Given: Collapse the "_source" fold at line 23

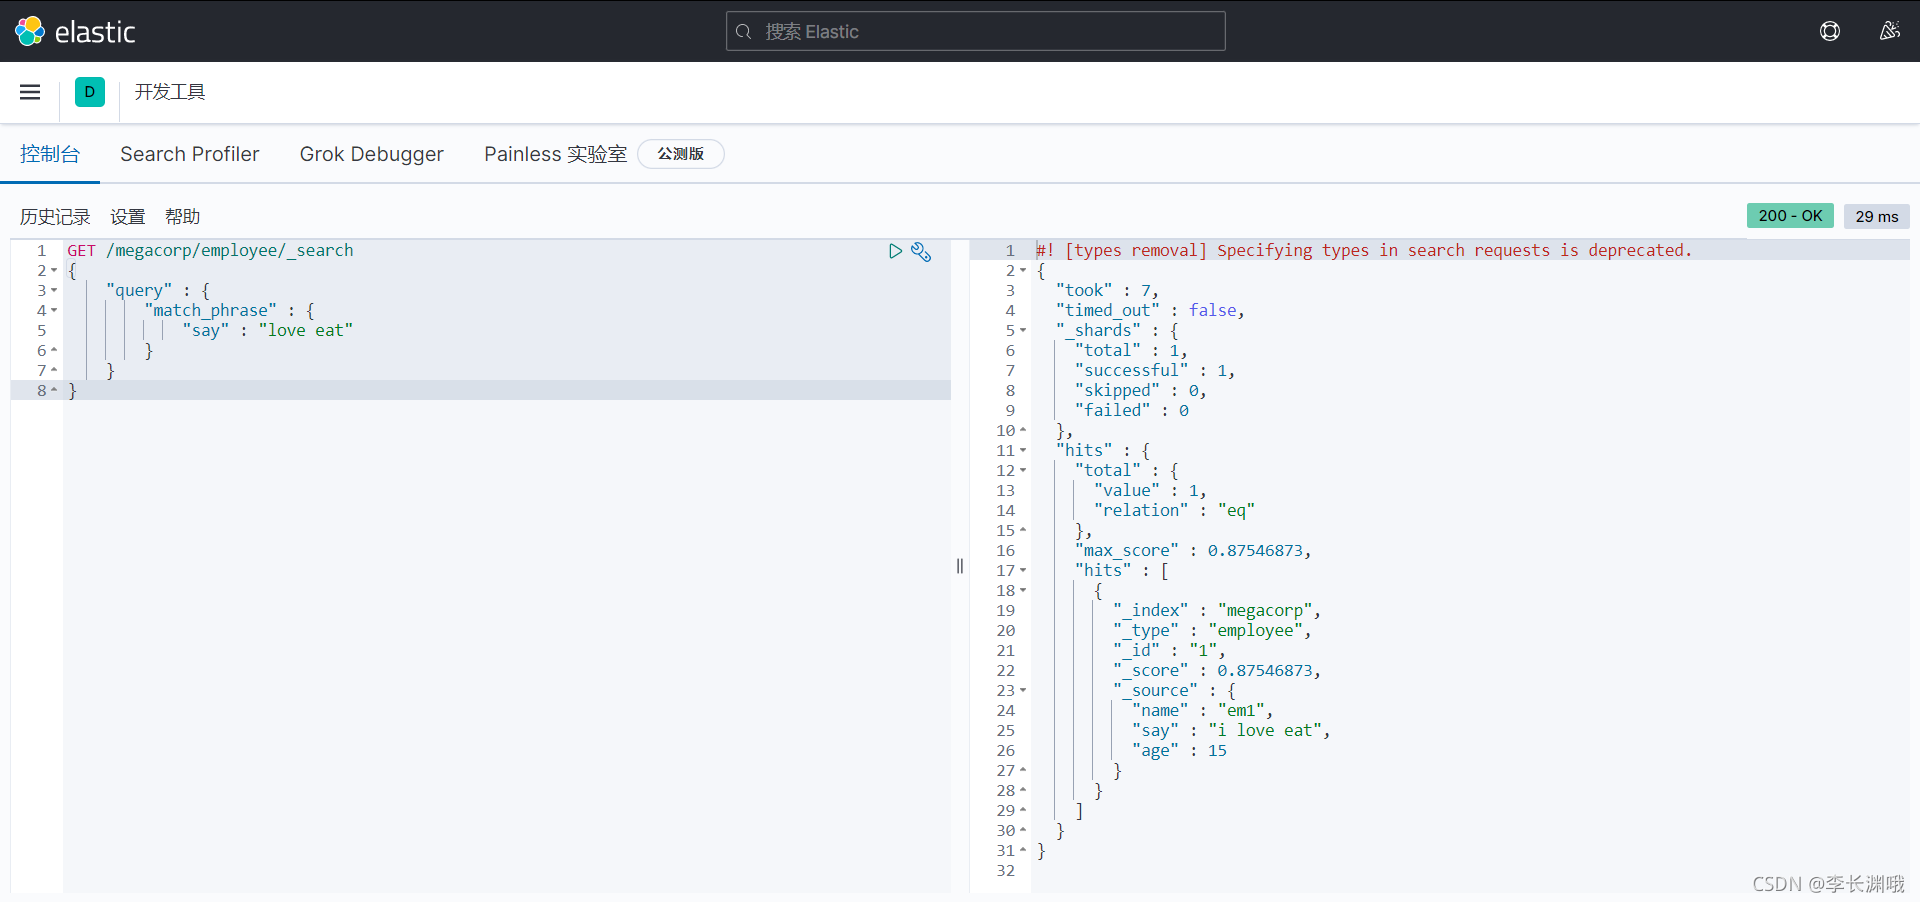Looking at the screenshot, I should [1023, 691].
